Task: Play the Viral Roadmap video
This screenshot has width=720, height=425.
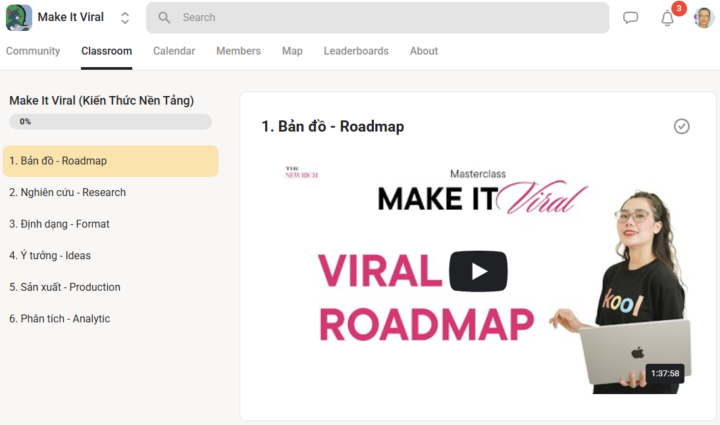Action: point(478,271)
